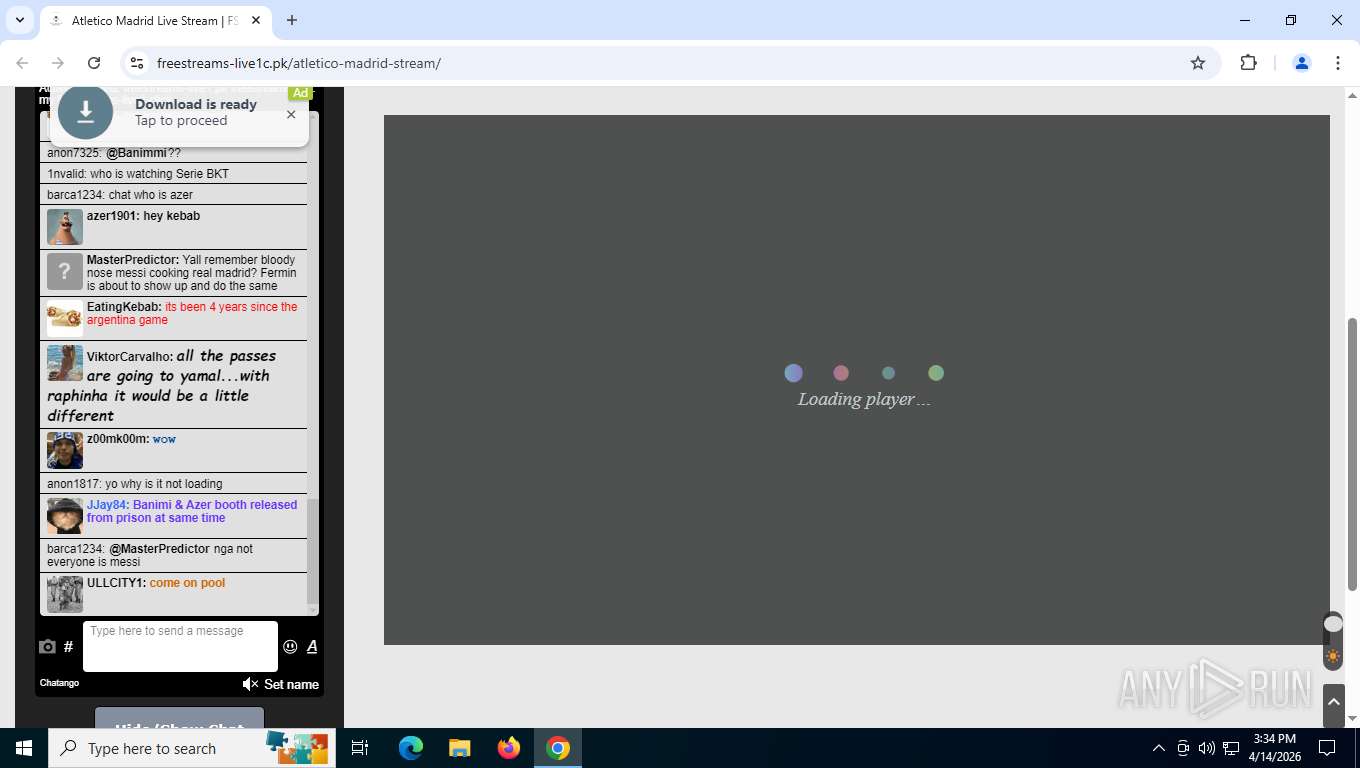Click z00mk00m's avatar thumbnail
The height and width of the screenshot is (768, 1360).
click(65, 451)
